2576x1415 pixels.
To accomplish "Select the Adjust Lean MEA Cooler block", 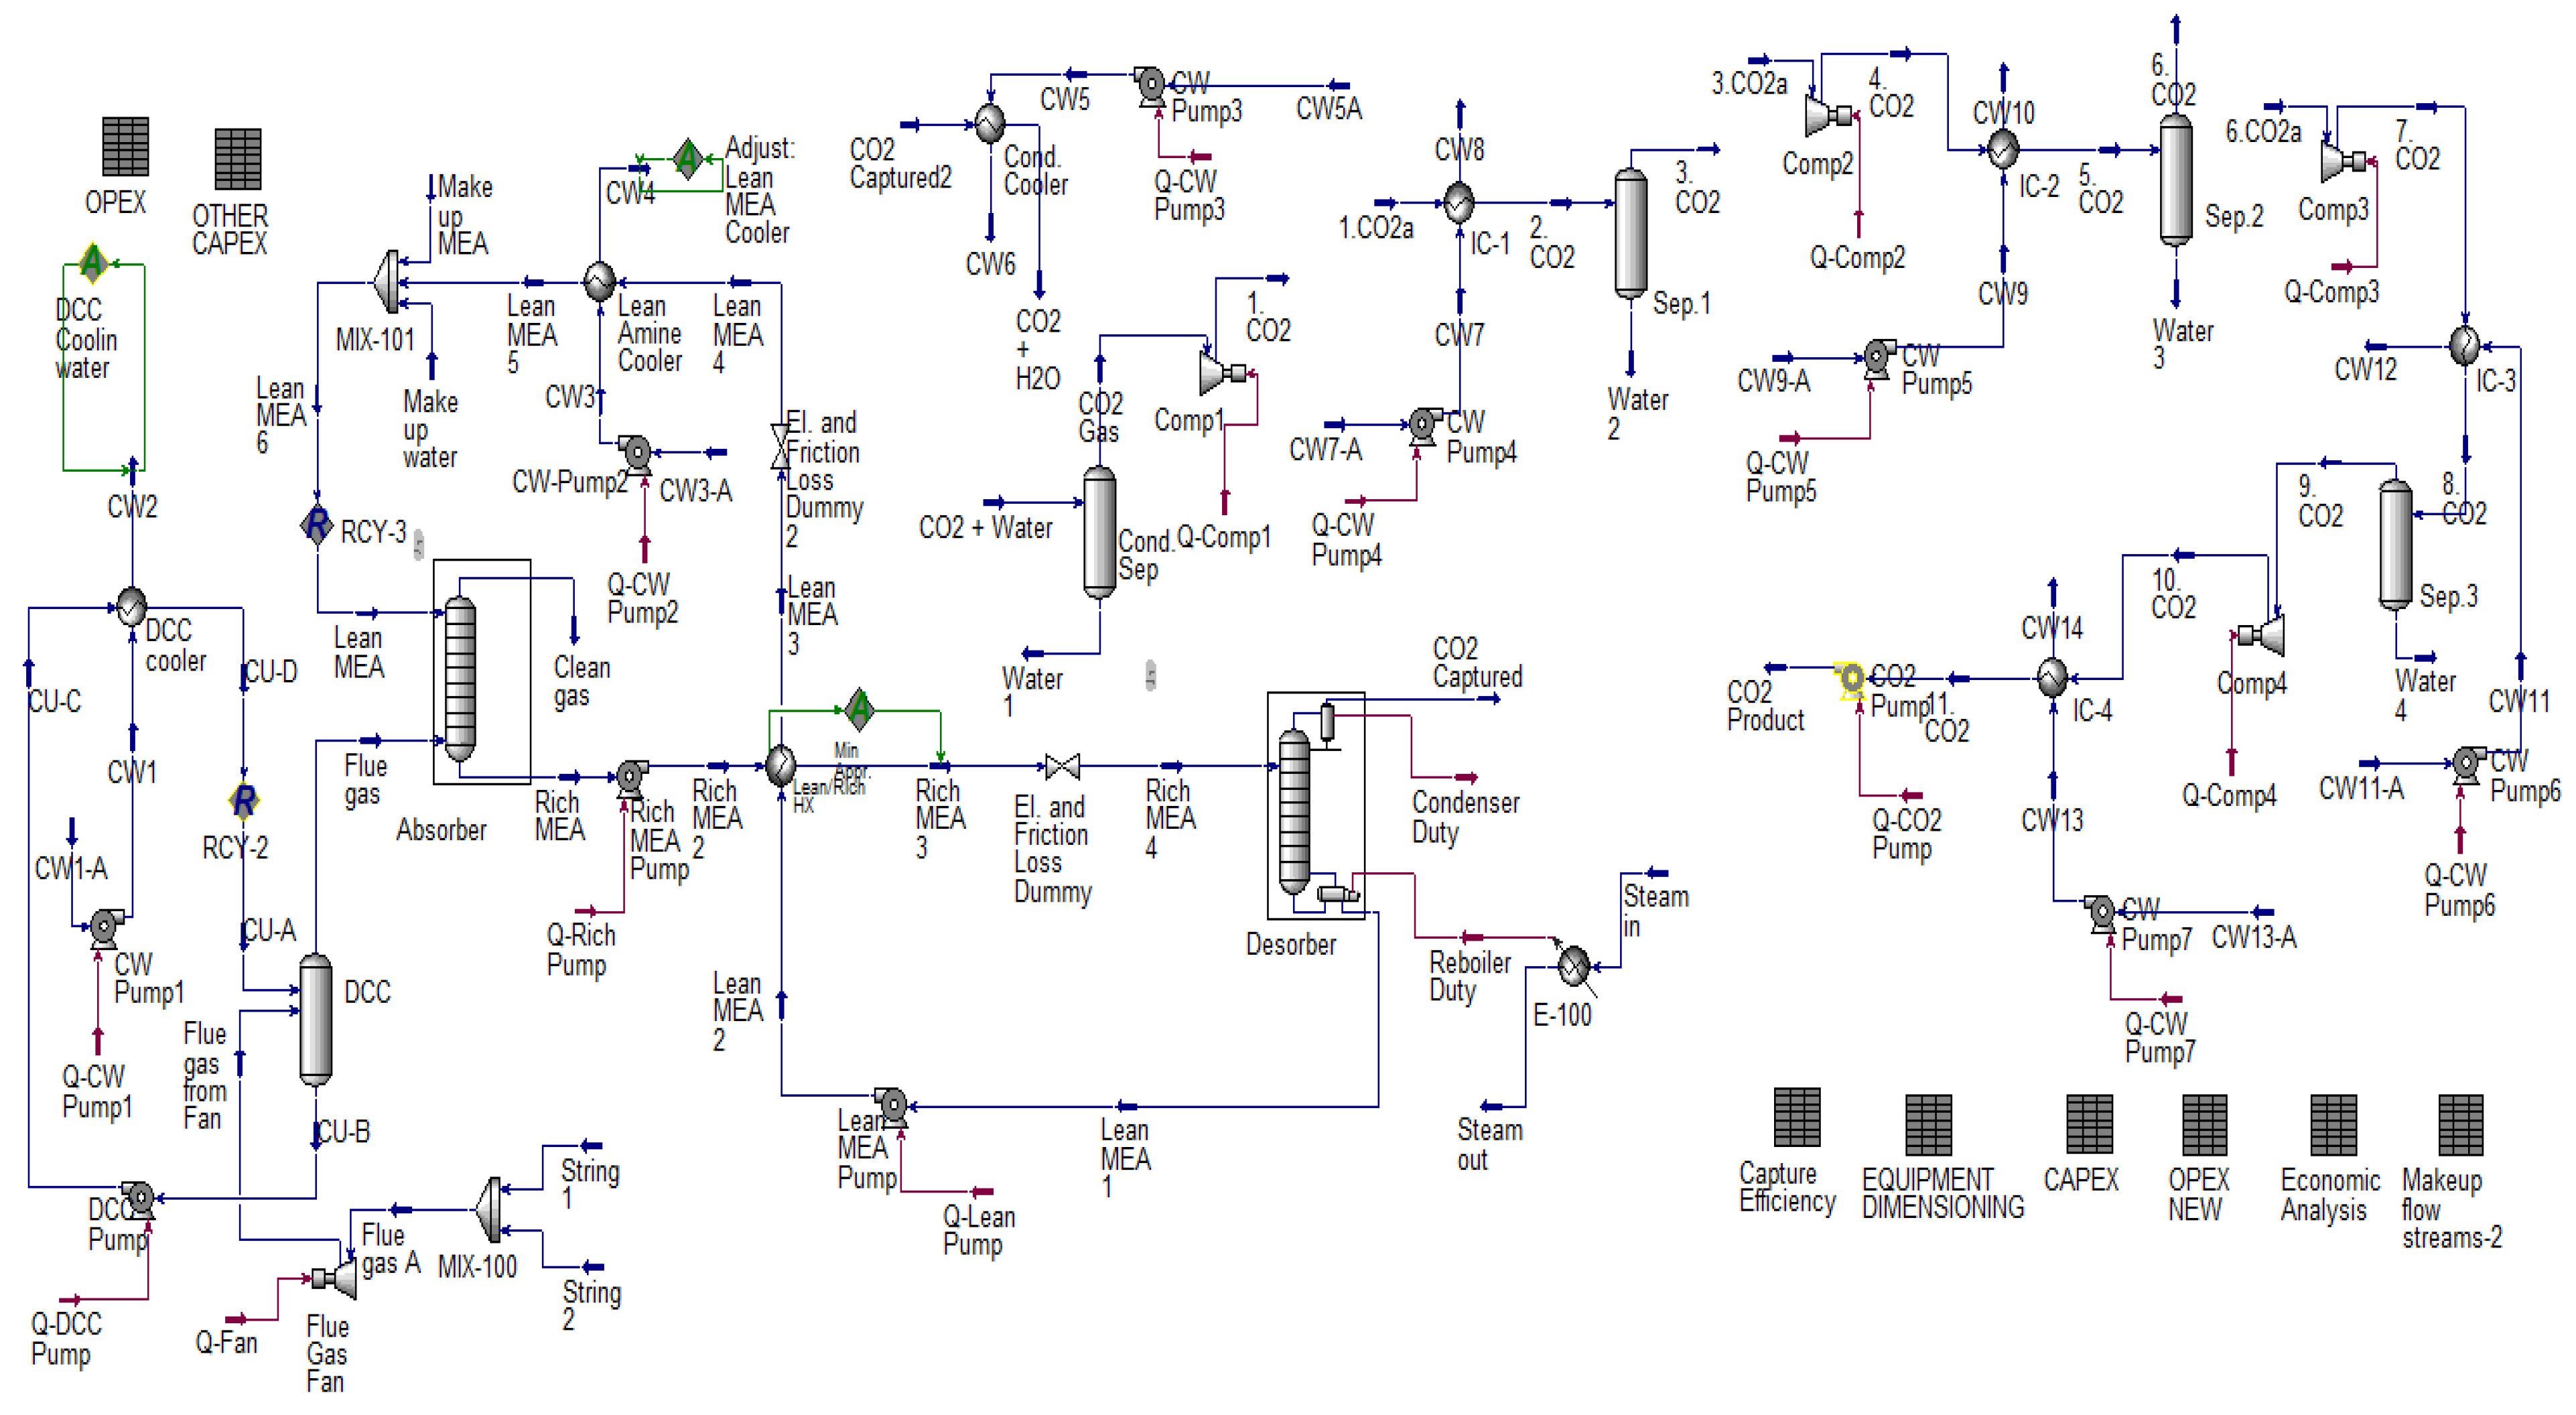I will point(687,159).
